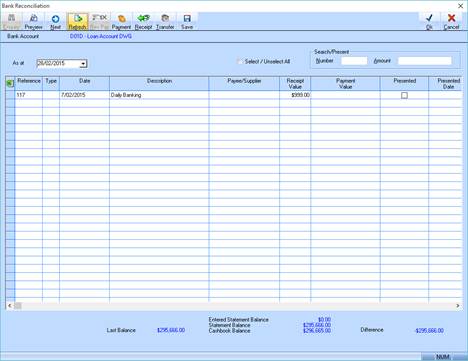Tick the Presented checkbox for reference 117

[404, 95]
